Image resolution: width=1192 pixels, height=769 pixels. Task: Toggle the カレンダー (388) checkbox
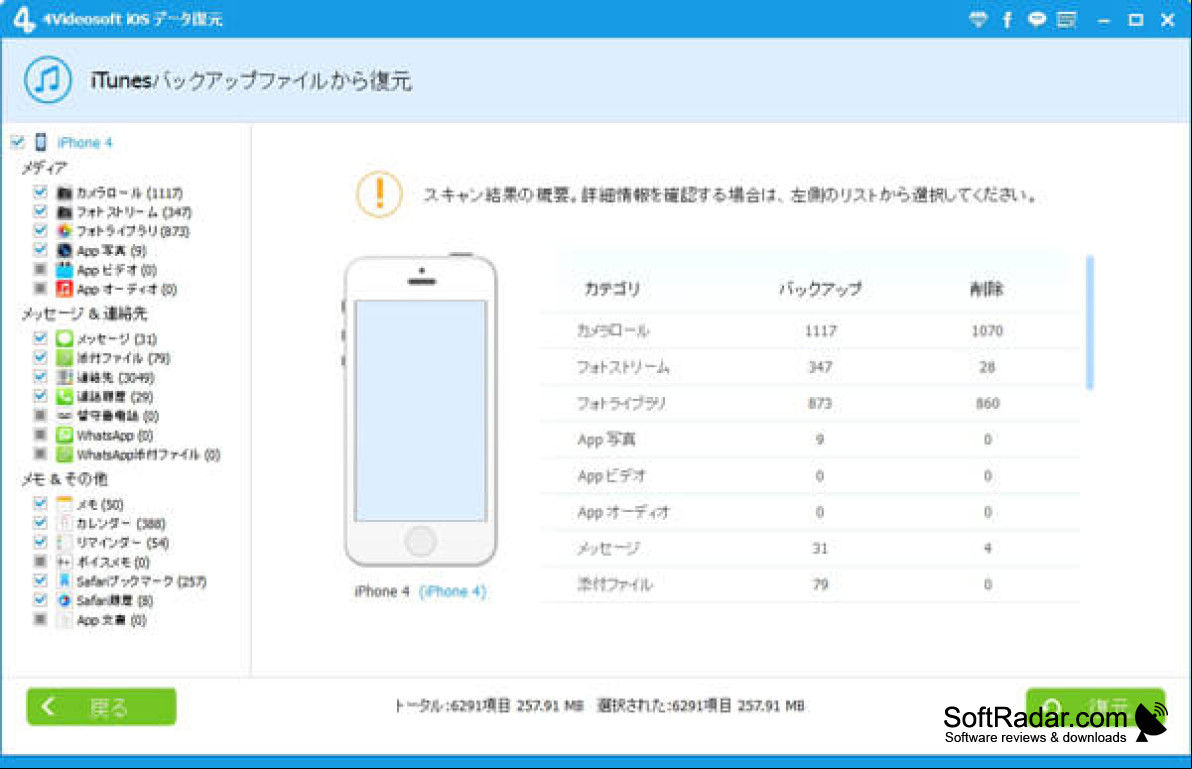40,523
